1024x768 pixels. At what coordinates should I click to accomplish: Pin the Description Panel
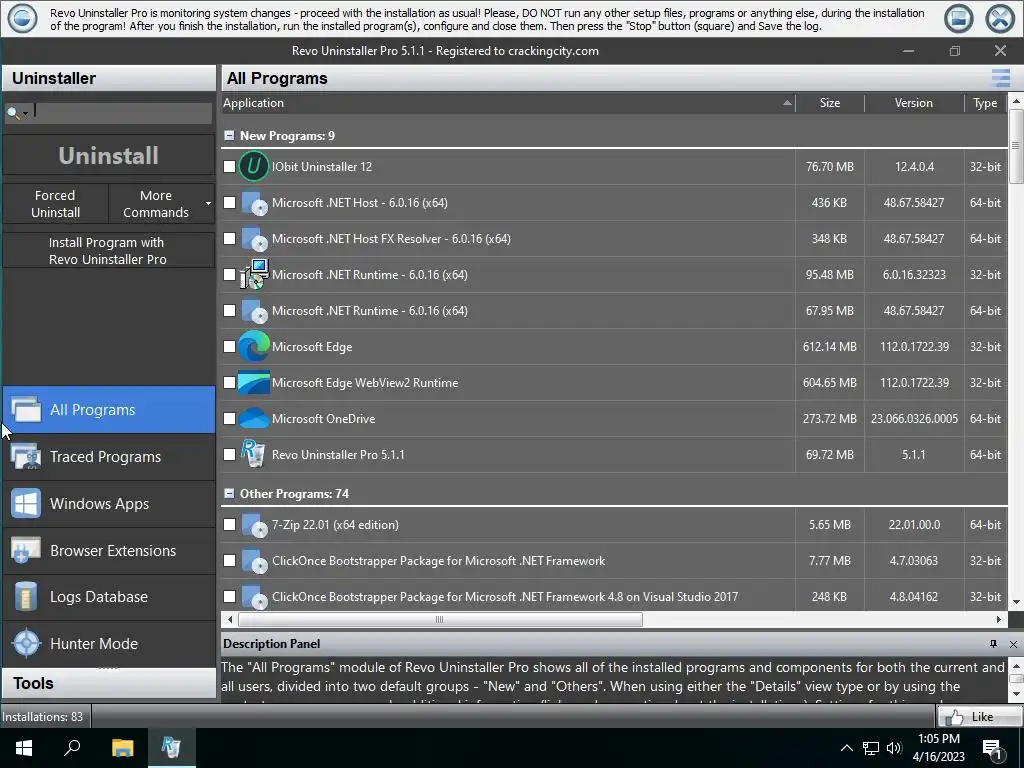[993, 644]
